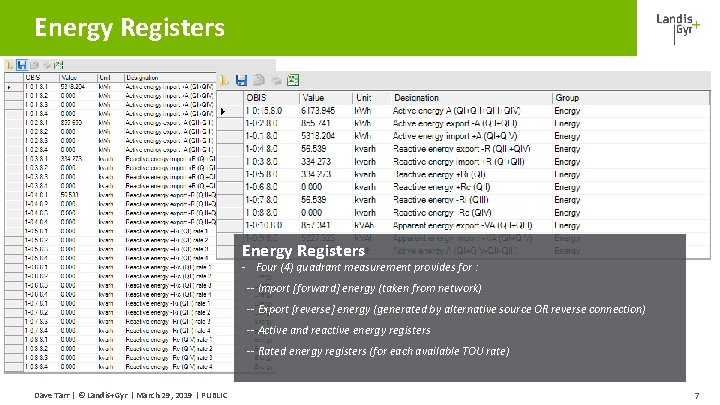The height and width of the screenshot is (405, 720).
Task: Click 'Reactive energy -Rc (QIV) rate 4' in the left table
Action: (x=169, y=367)
